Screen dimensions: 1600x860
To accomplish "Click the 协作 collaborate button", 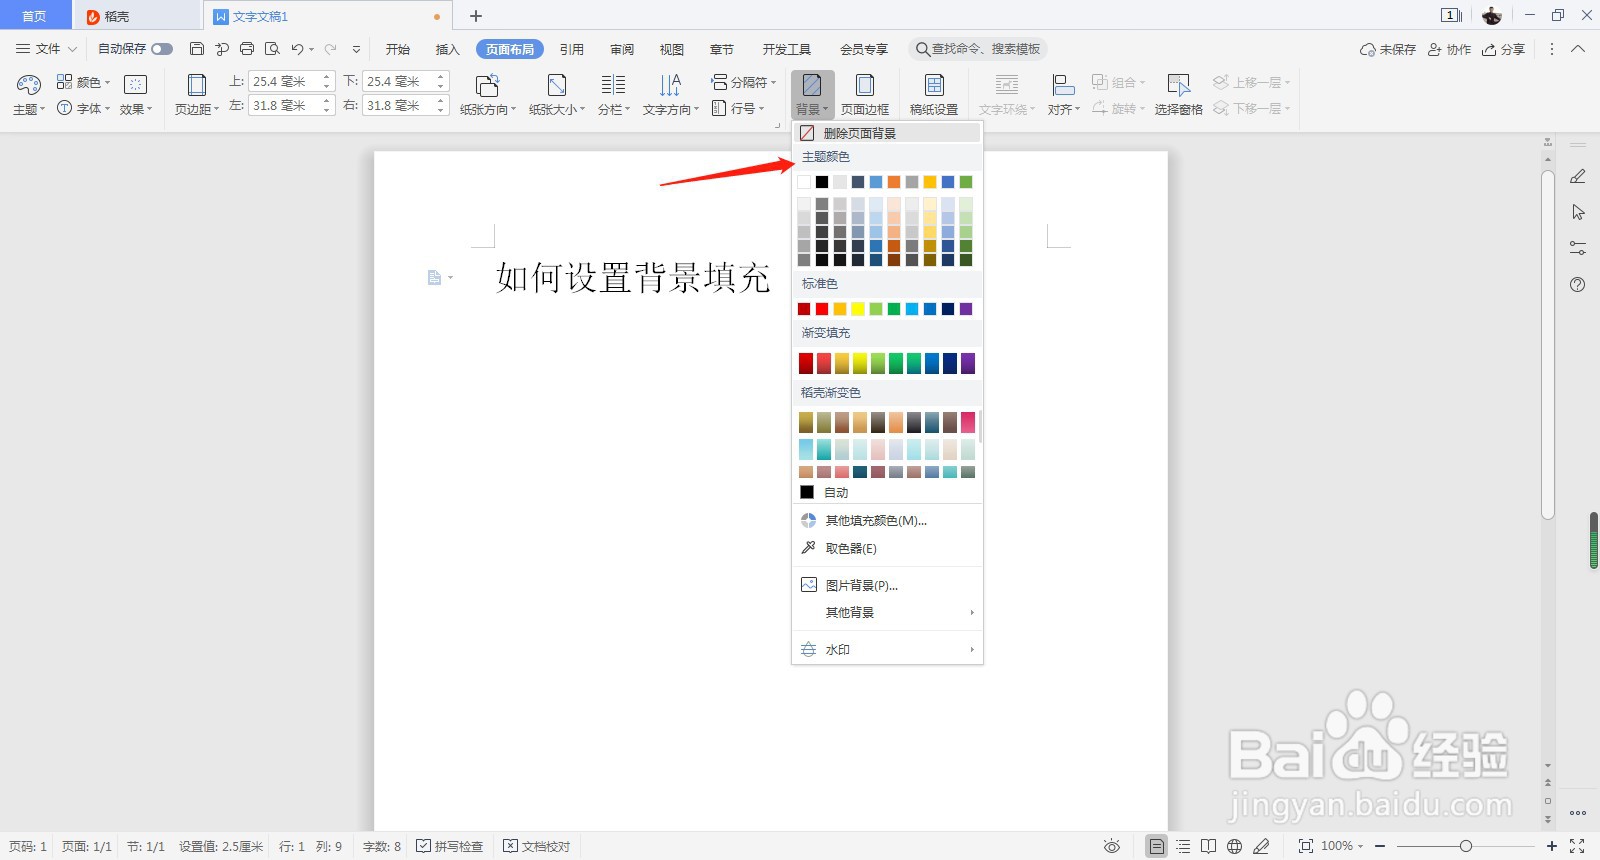I will [1449, 49].
